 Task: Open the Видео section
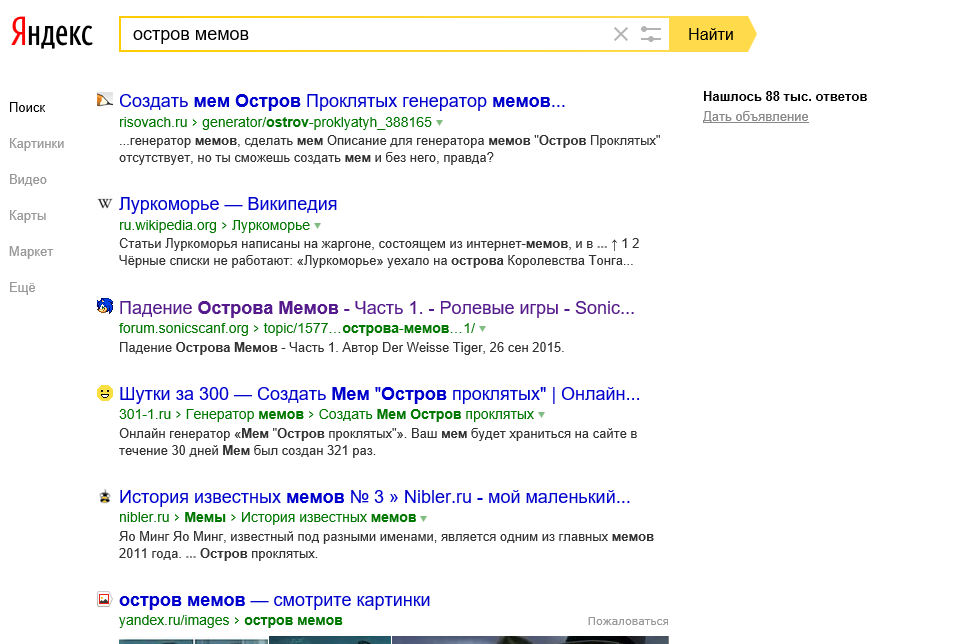tap(30, 179)
